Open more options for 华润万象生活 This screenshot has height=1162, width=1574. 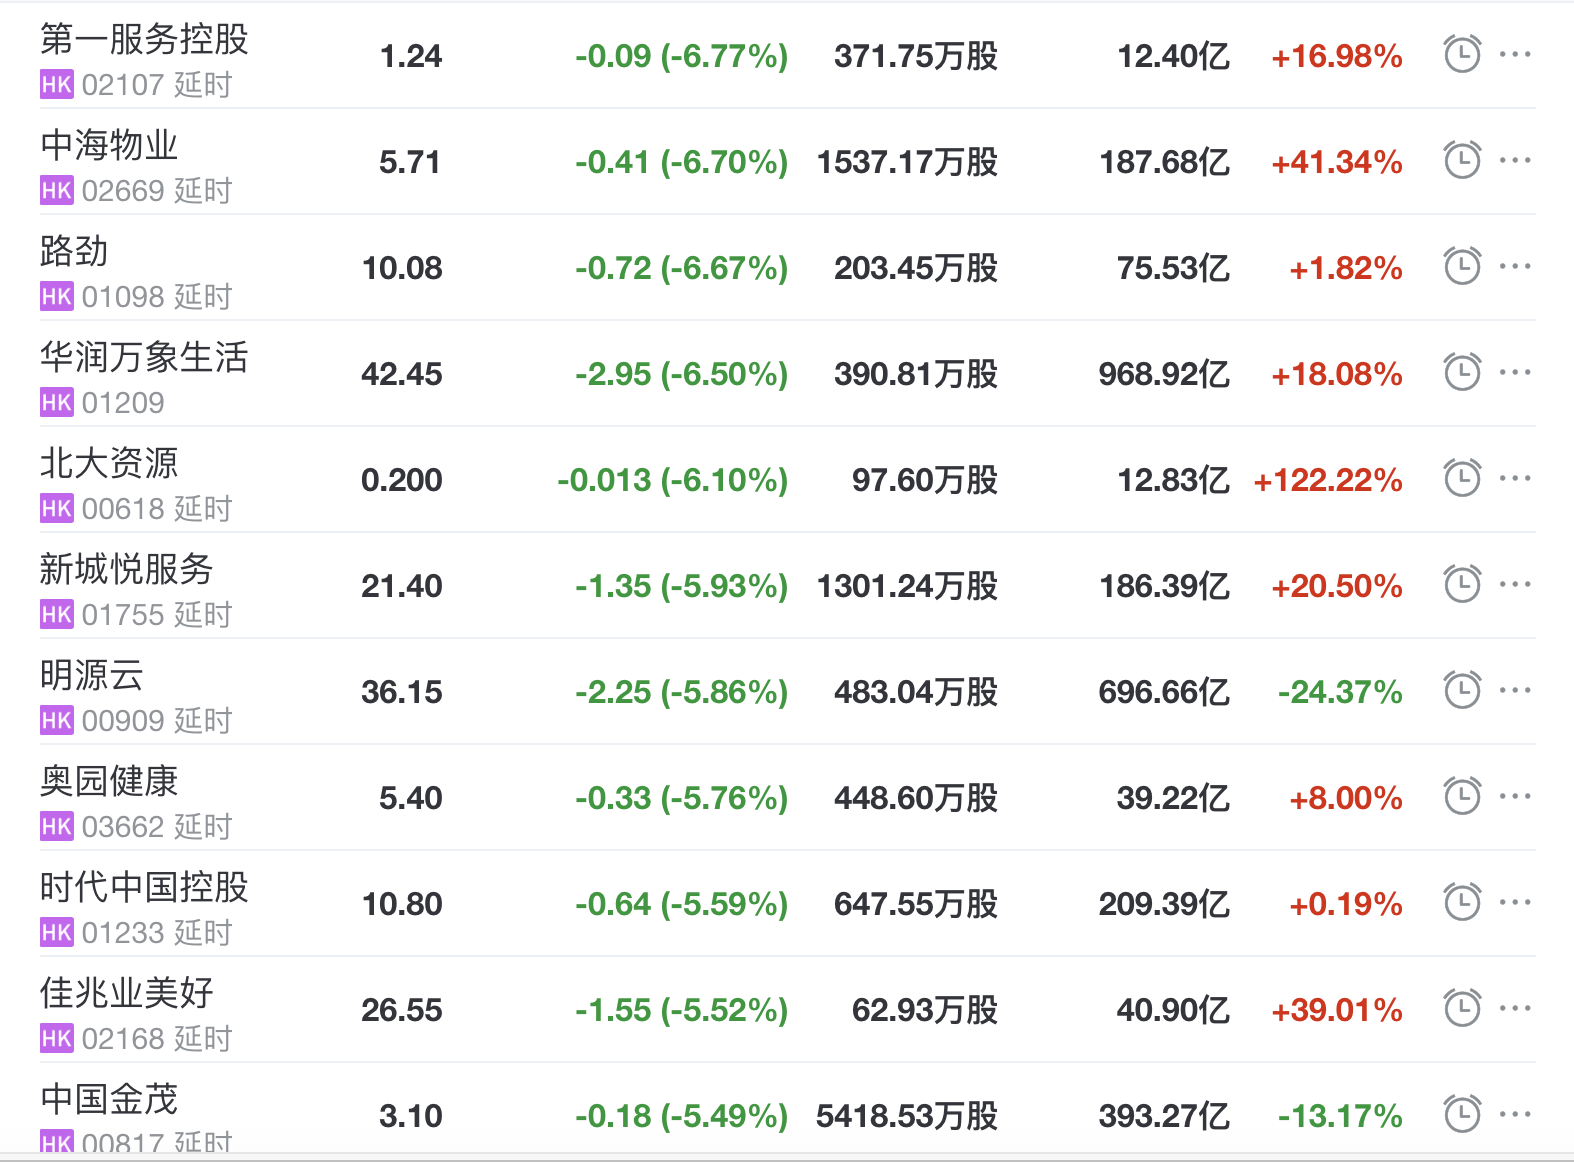(x=1515, y=372)
